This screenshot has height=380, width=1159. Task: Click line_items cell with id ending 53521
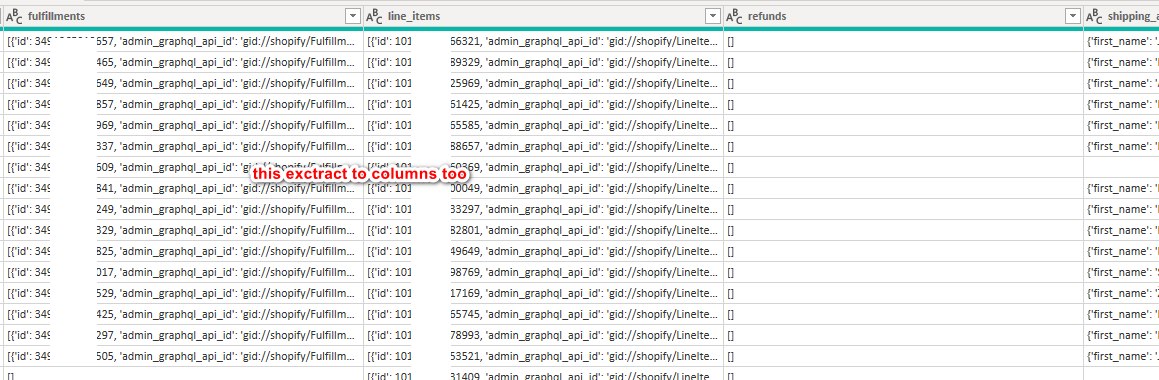[543, 356]
